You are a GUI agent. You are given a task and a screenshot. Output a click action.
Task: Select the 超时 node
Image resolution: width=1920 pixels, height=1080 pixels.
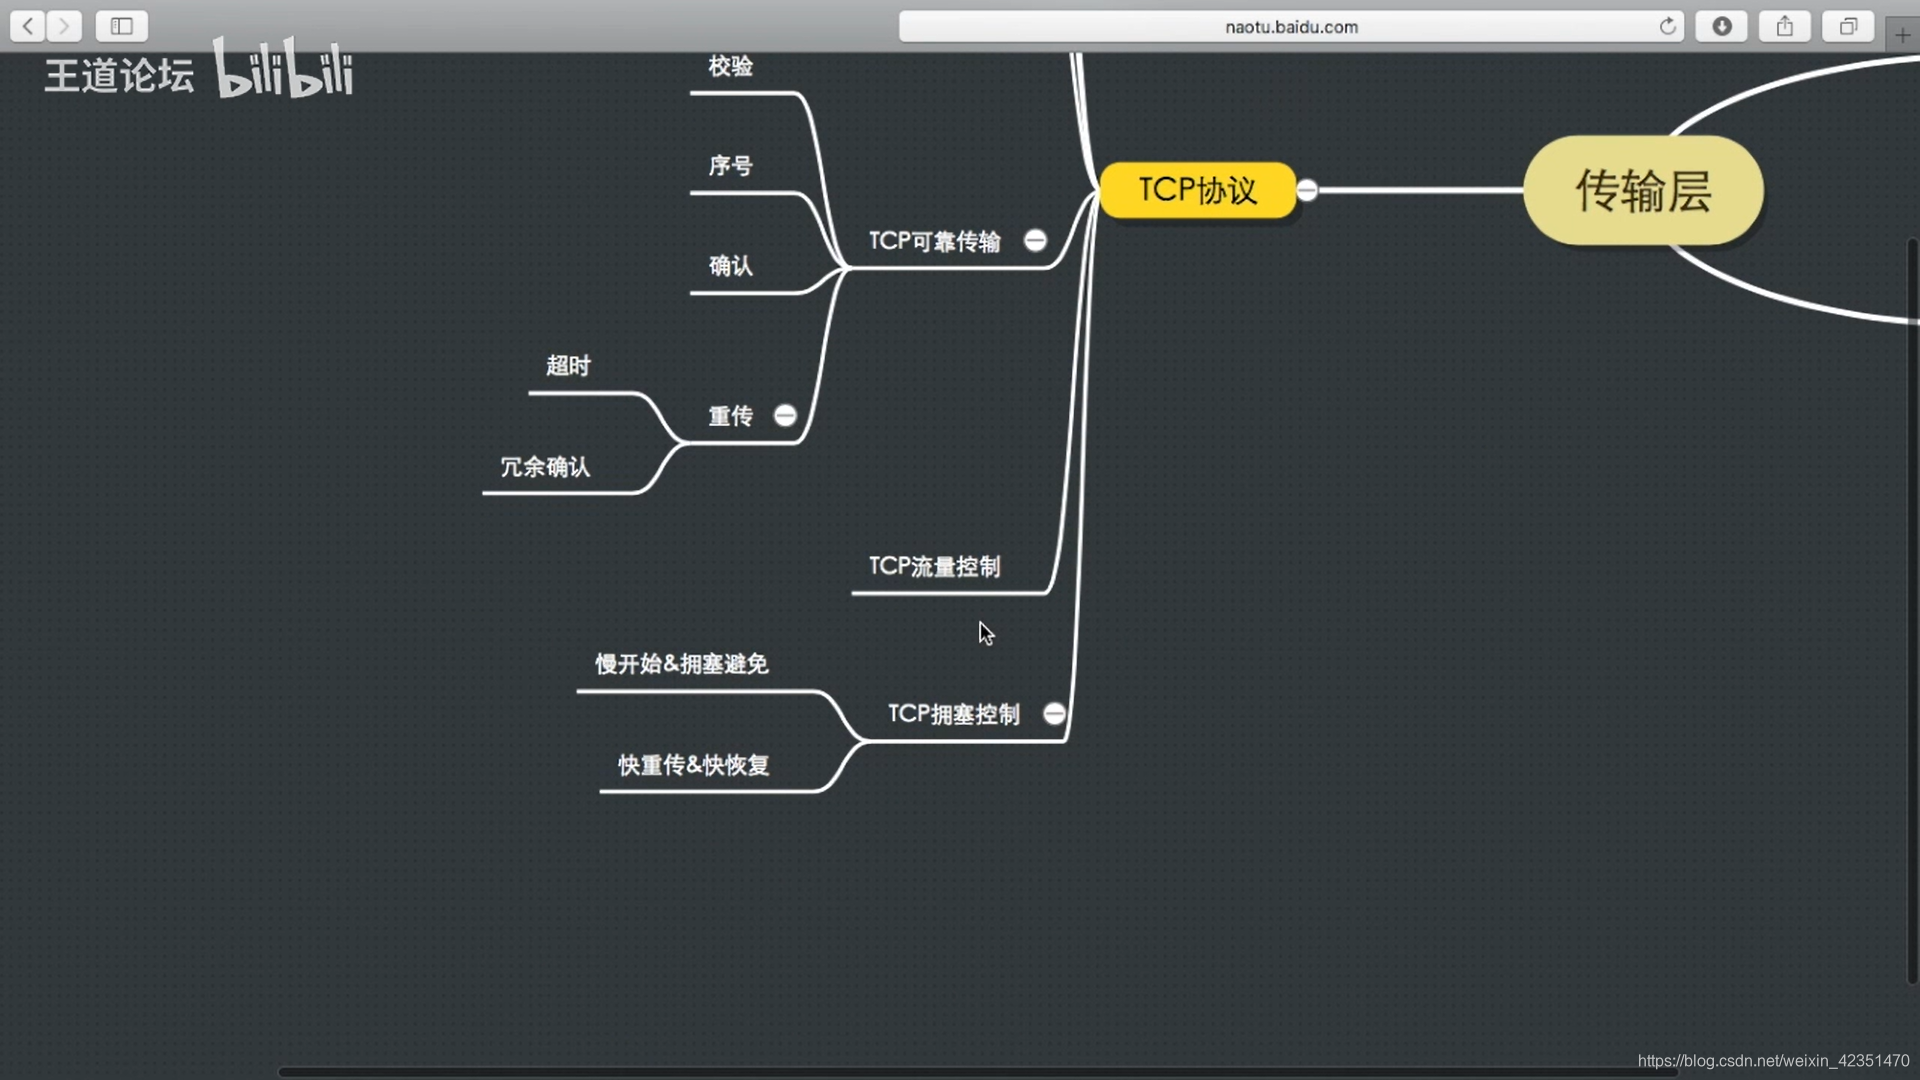tap(568, 366)
